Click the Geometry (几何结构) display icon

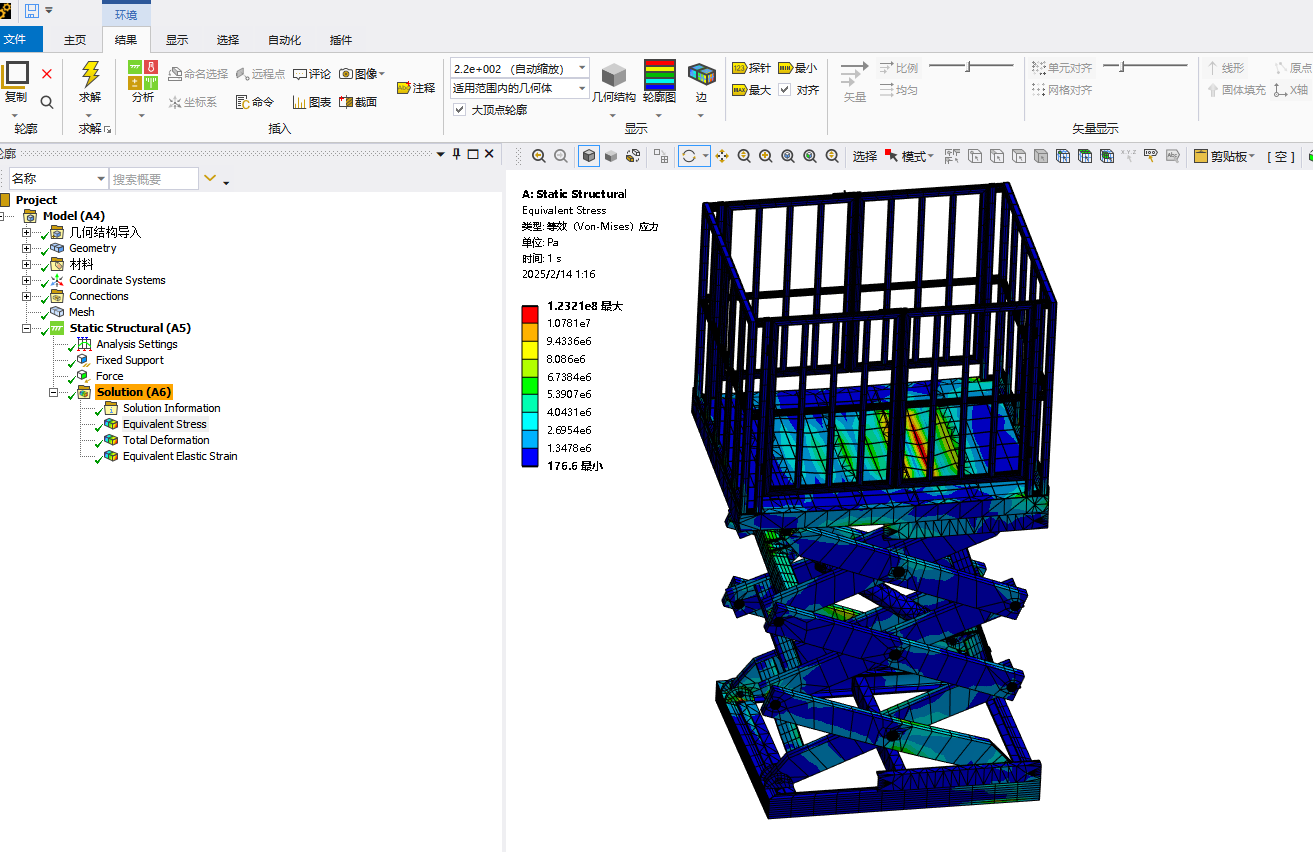pyautogui.click(x=614, y=75)
